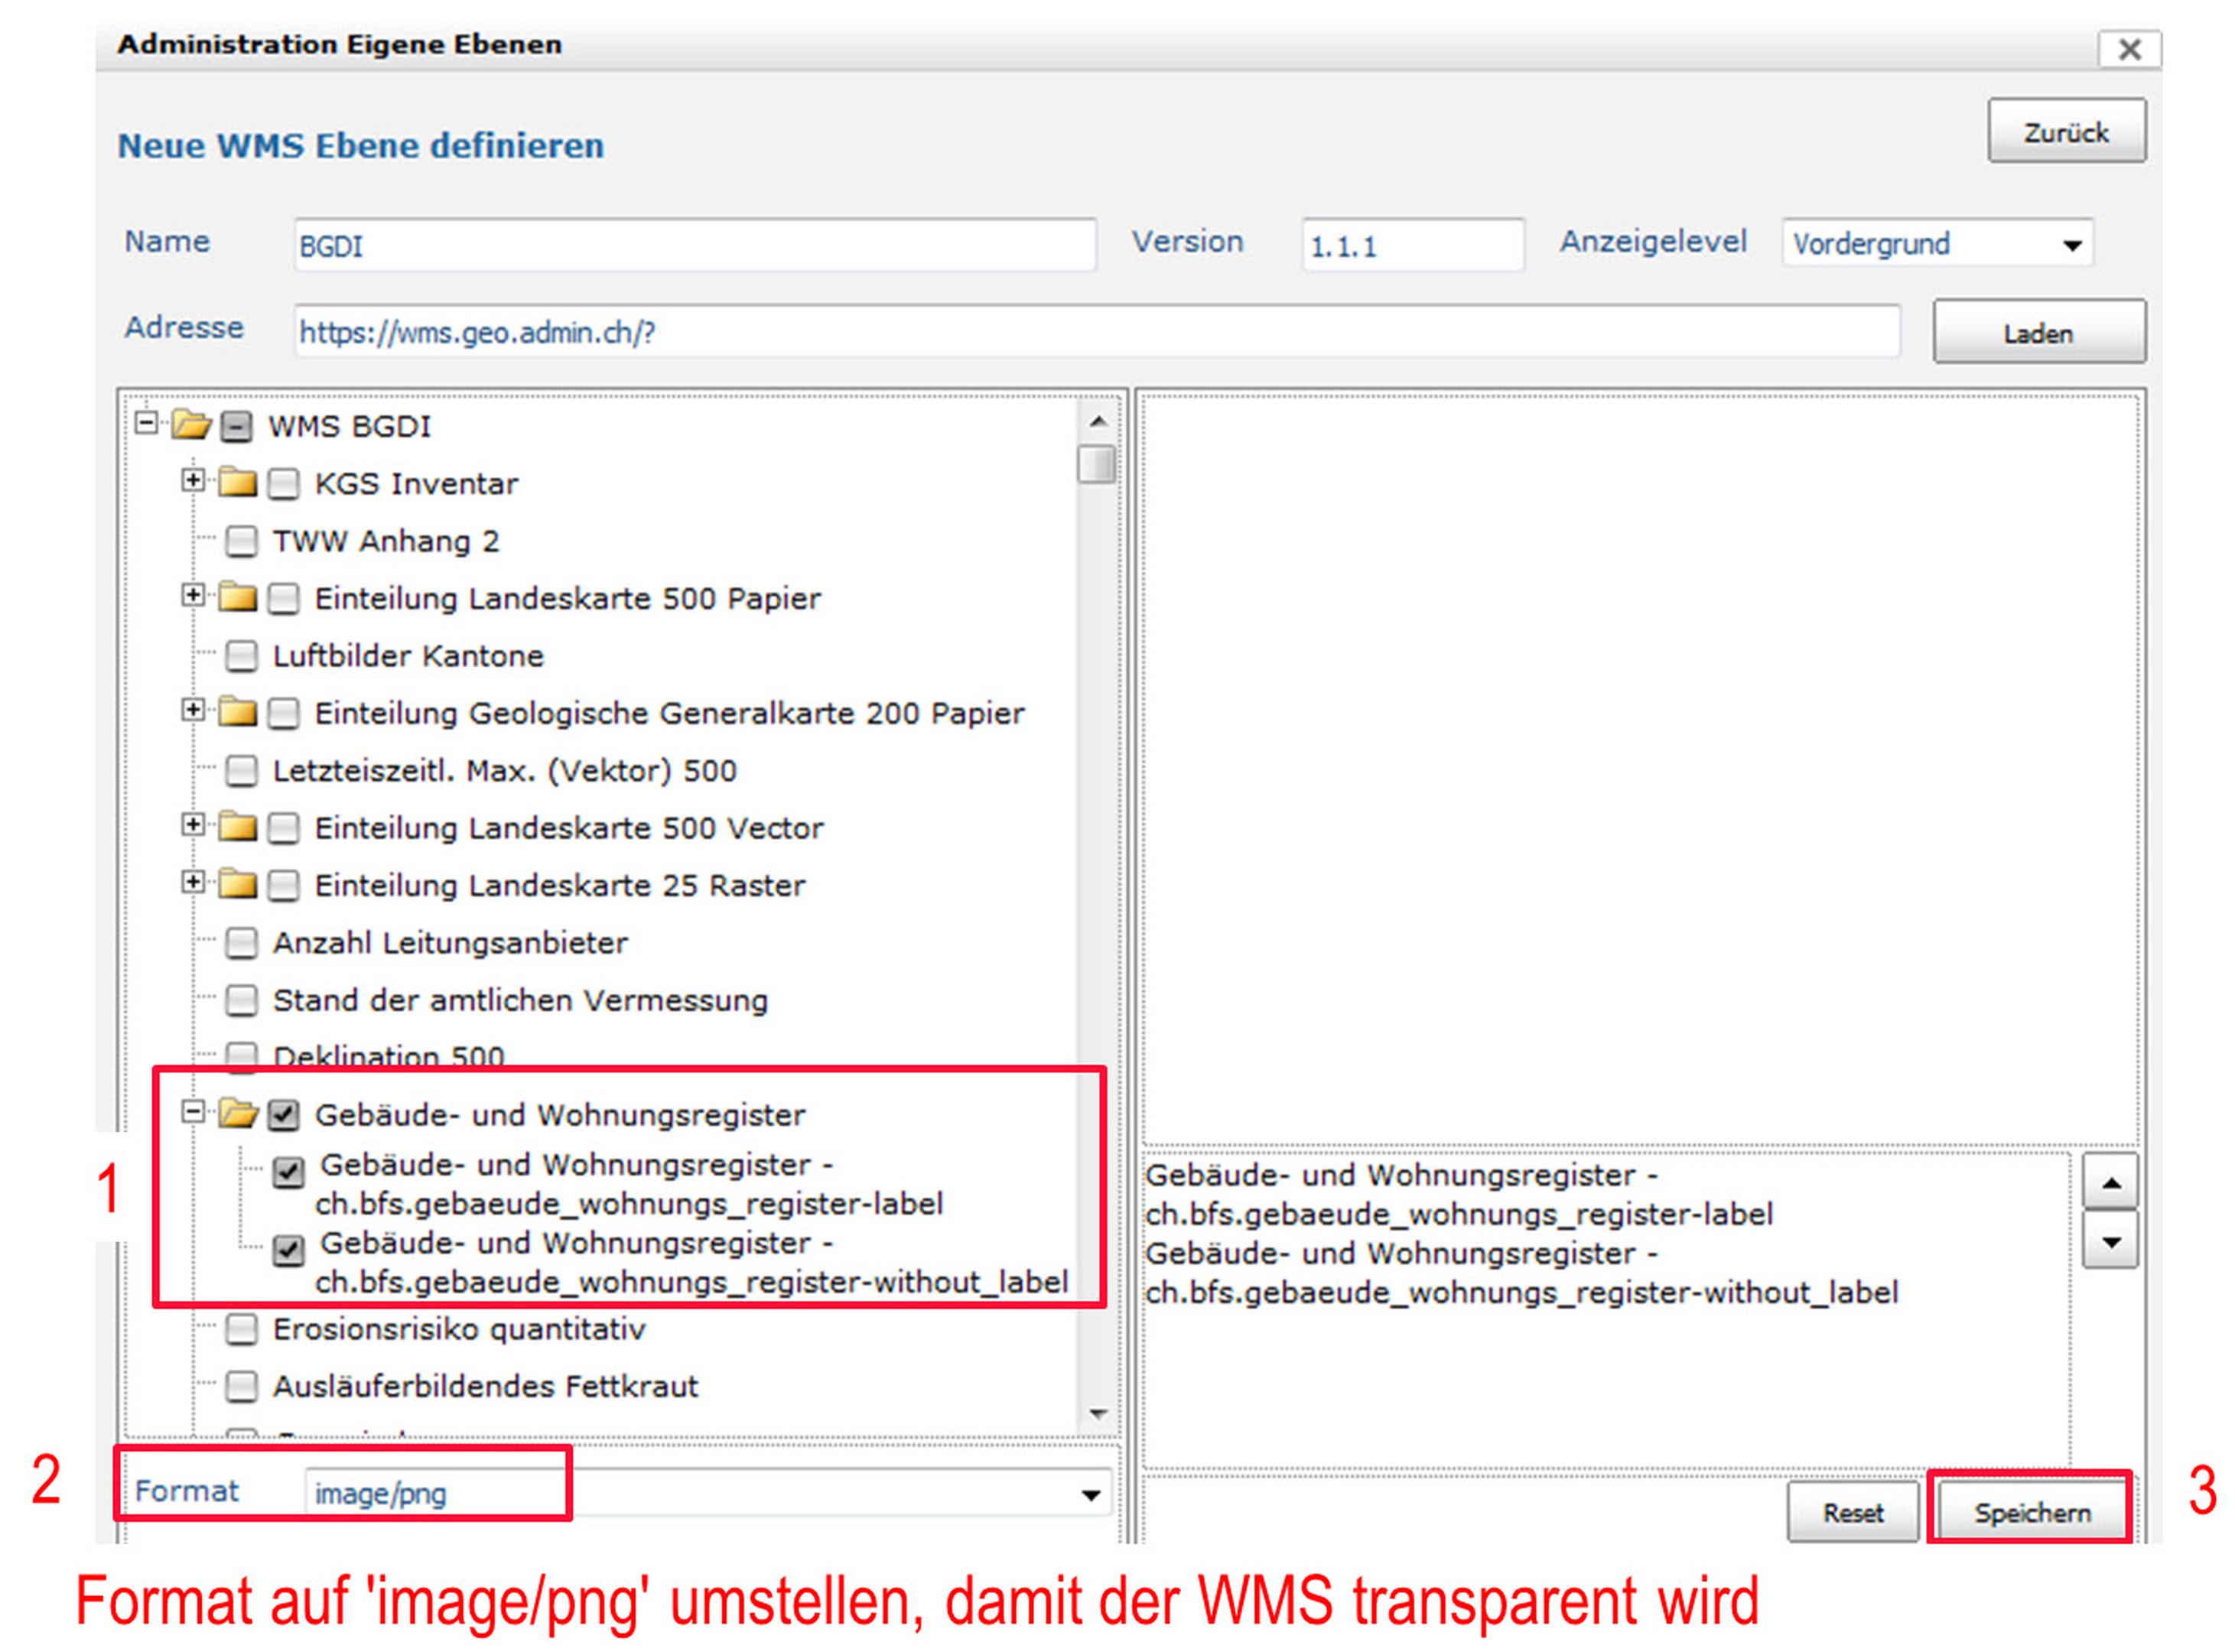Click the Gebäude- und Wohnungsregister open folder icon
This screenshot has width=2235, height=1652.
coord(239,1114)
